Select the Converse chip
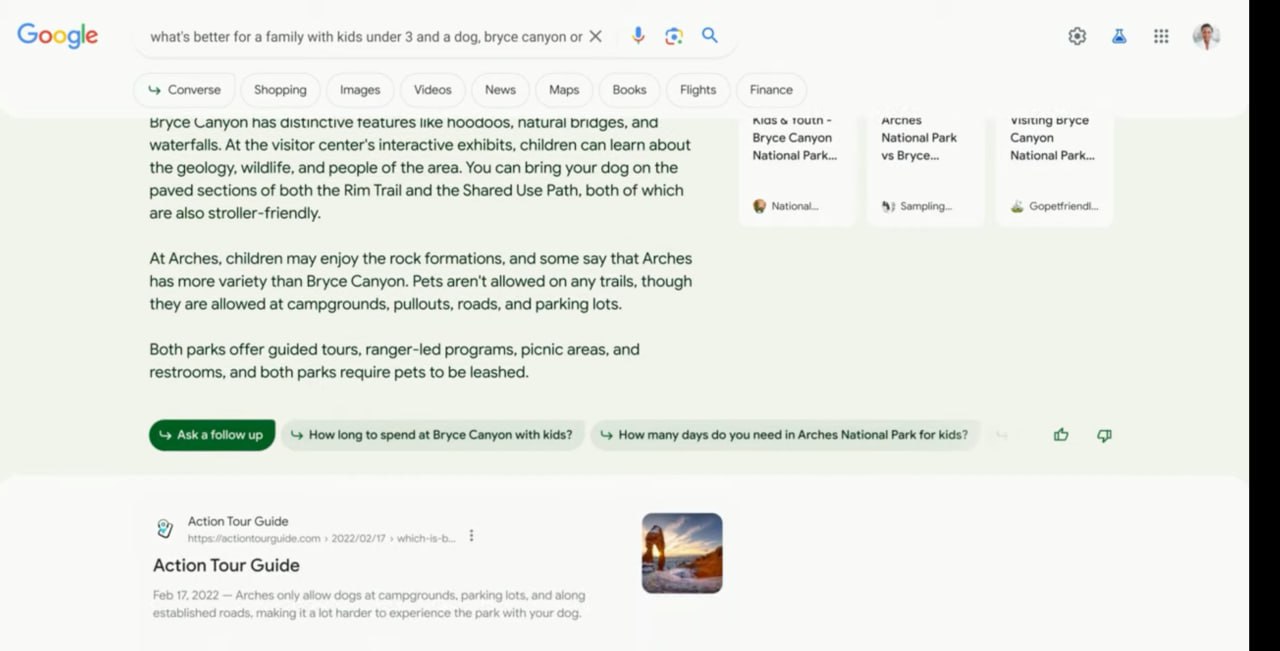Viewport: 1280px width, 651px height. [184, 89]
